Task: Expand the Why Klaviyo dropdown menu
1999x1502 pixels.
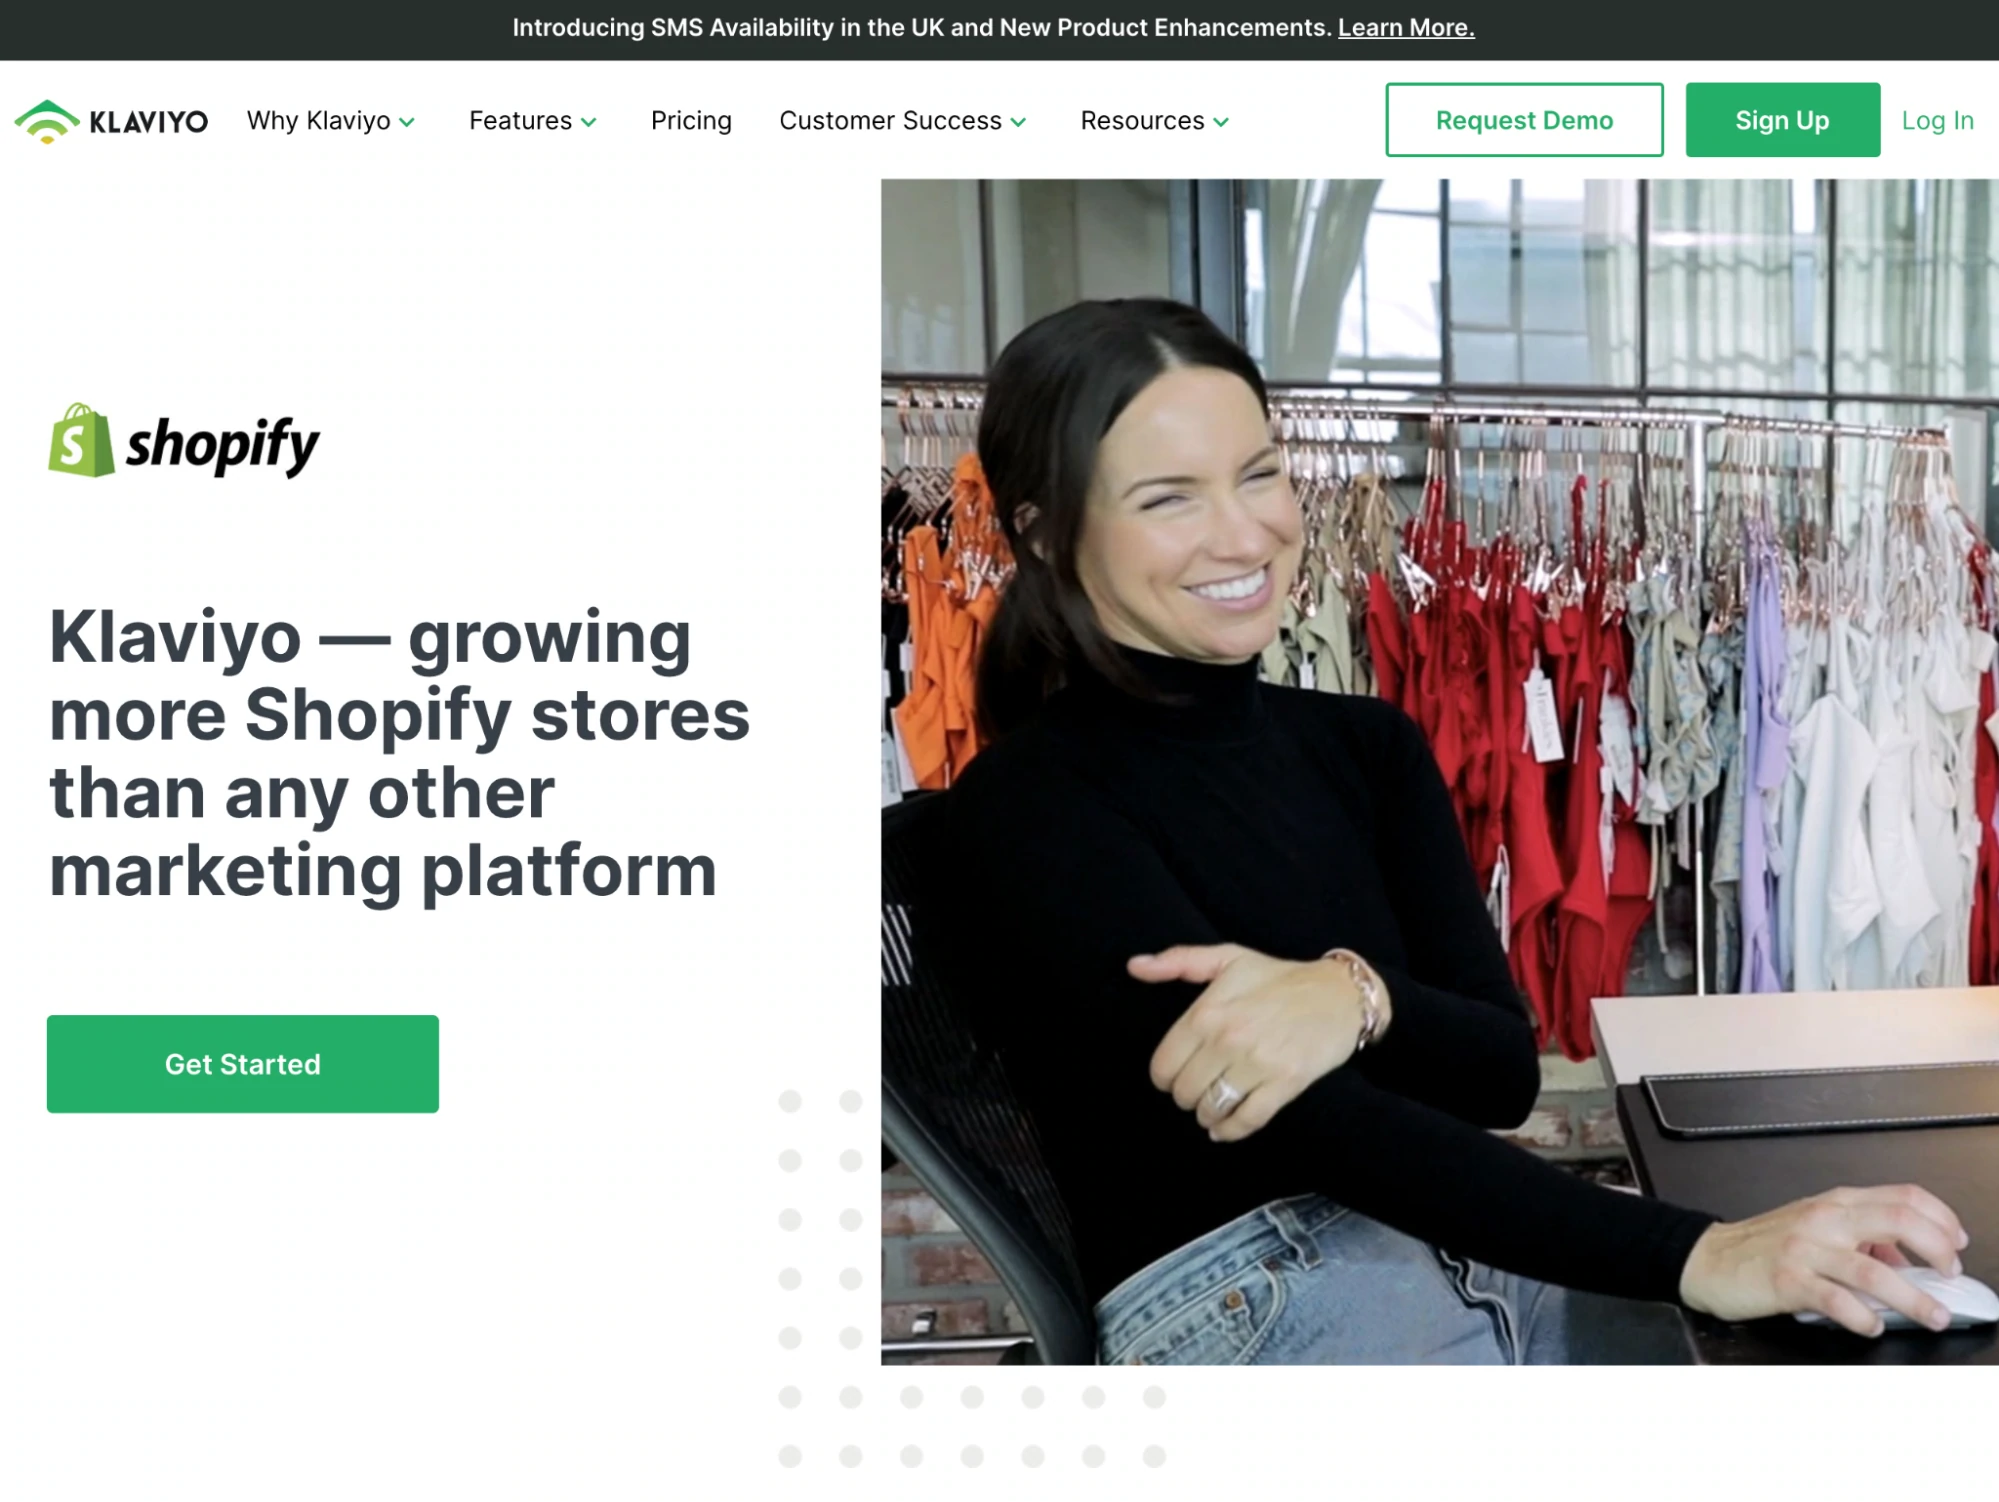Action: click(331, 120)
